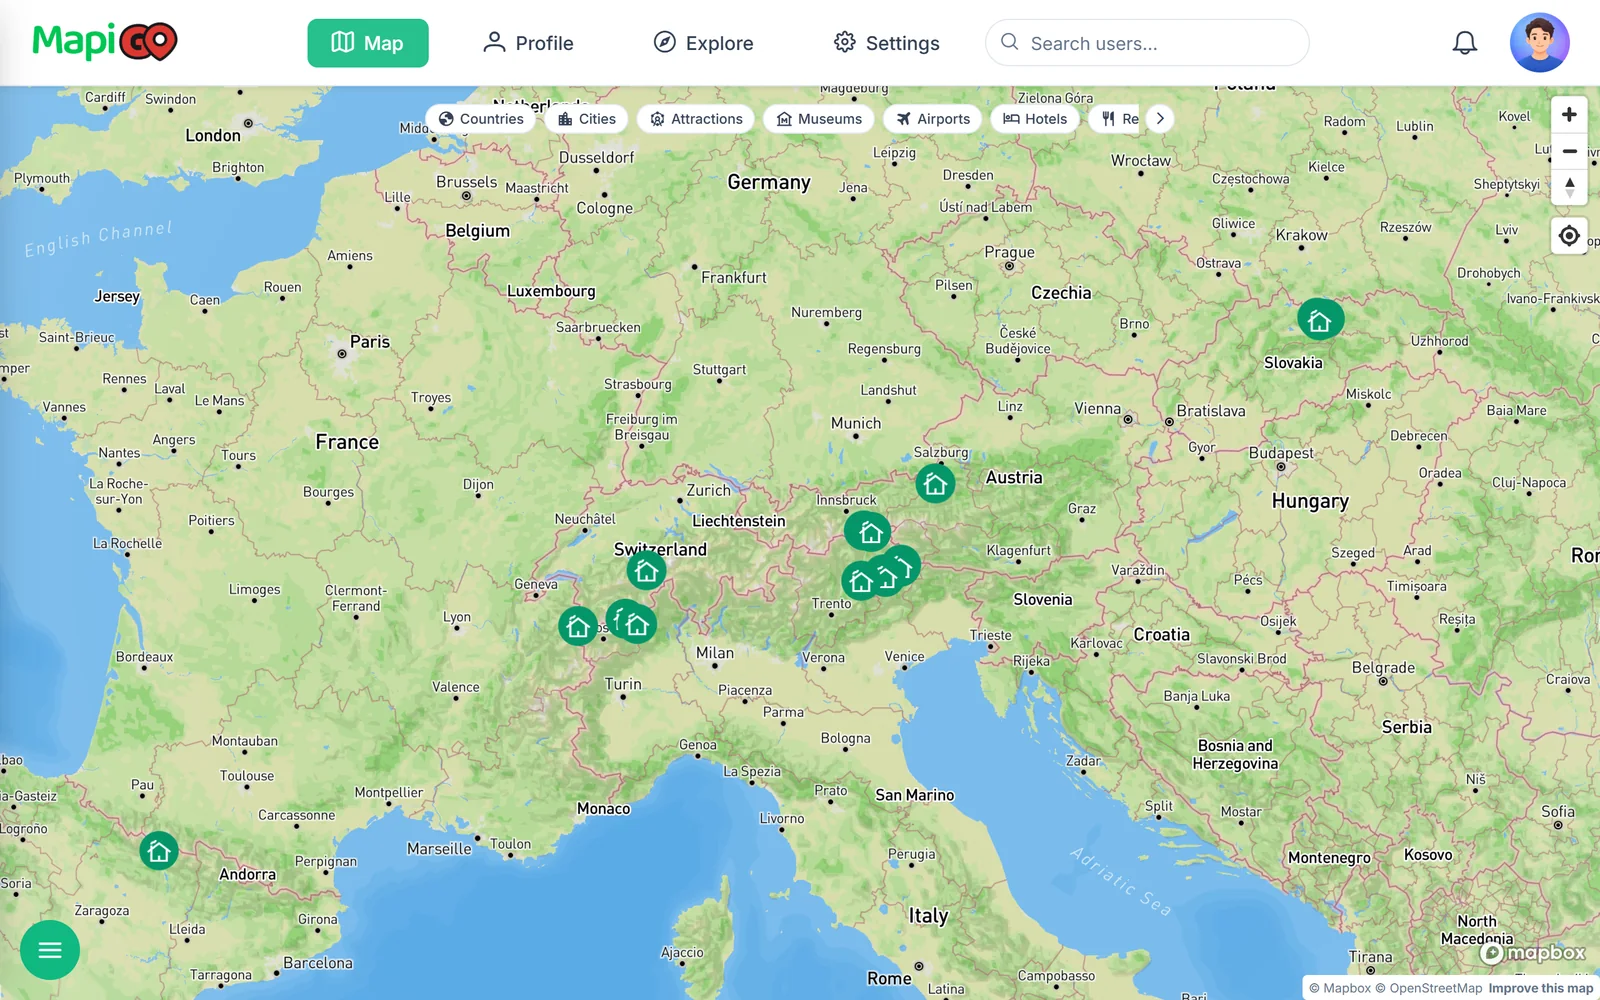The image size is (1600, 1000).
Task: Click the Paris city label
Action: click(x=370, y=342)
